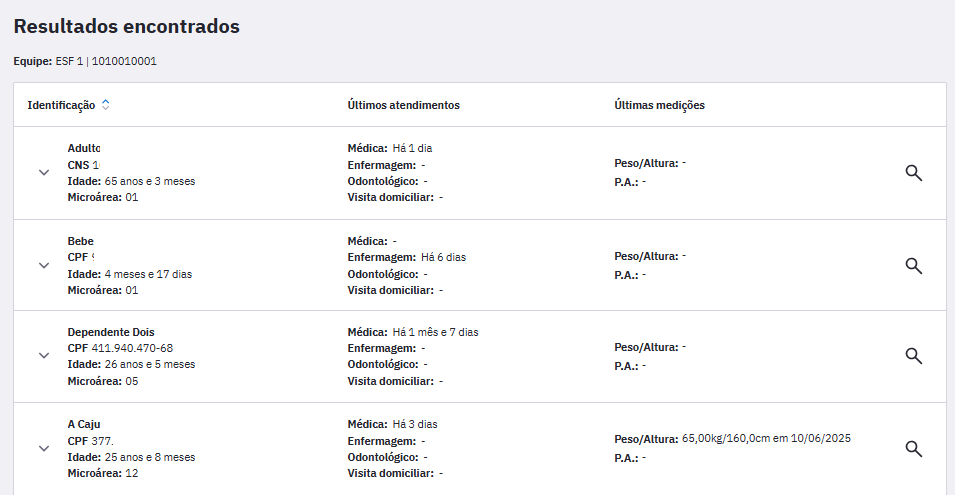Expand the Adulto row chevron
The height and width of the screenshot is (495, 955).
click(x=44, y=172)
